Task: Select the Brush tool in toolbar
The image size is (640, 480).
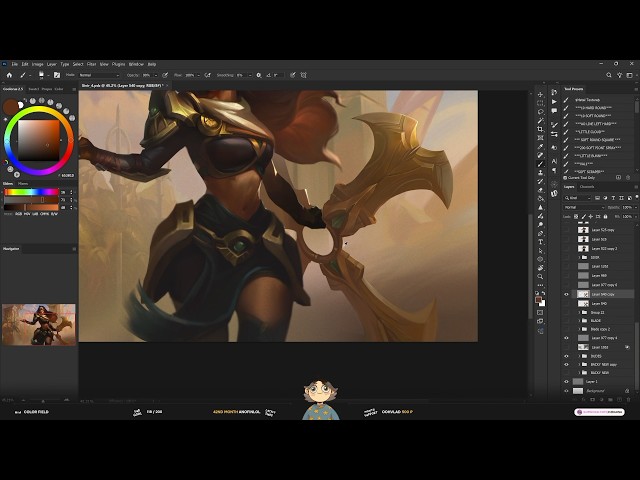Action: coord(540,164)
